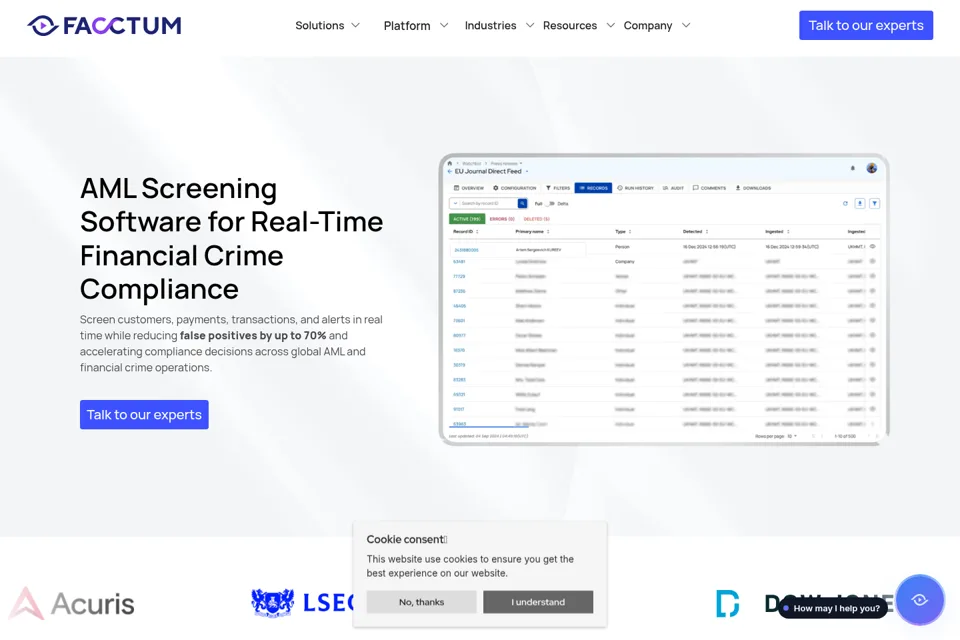960x640 pixels.
Task: Click eye icon on the Company row
Action: click(x=872, y=262)
